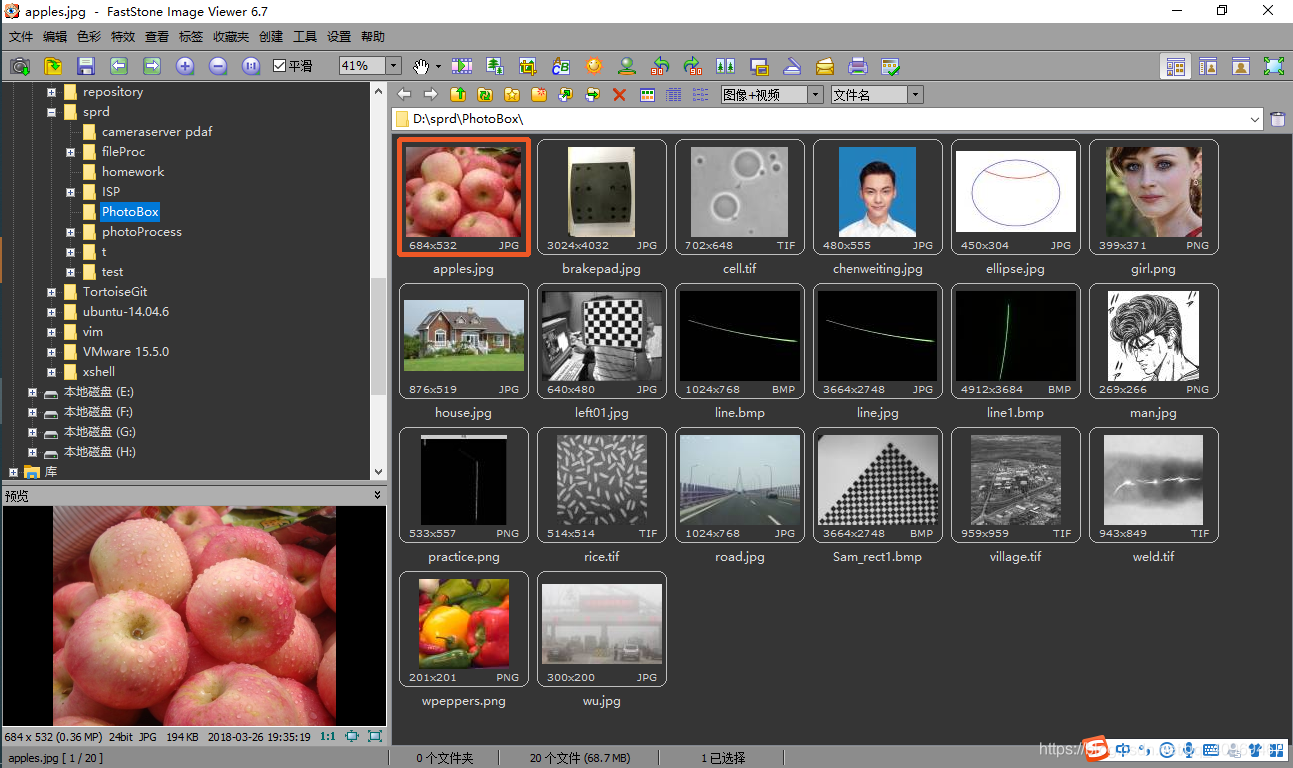Select the clone stamp tool
The height and width of the screenshot is (768, 1293).
627,66
